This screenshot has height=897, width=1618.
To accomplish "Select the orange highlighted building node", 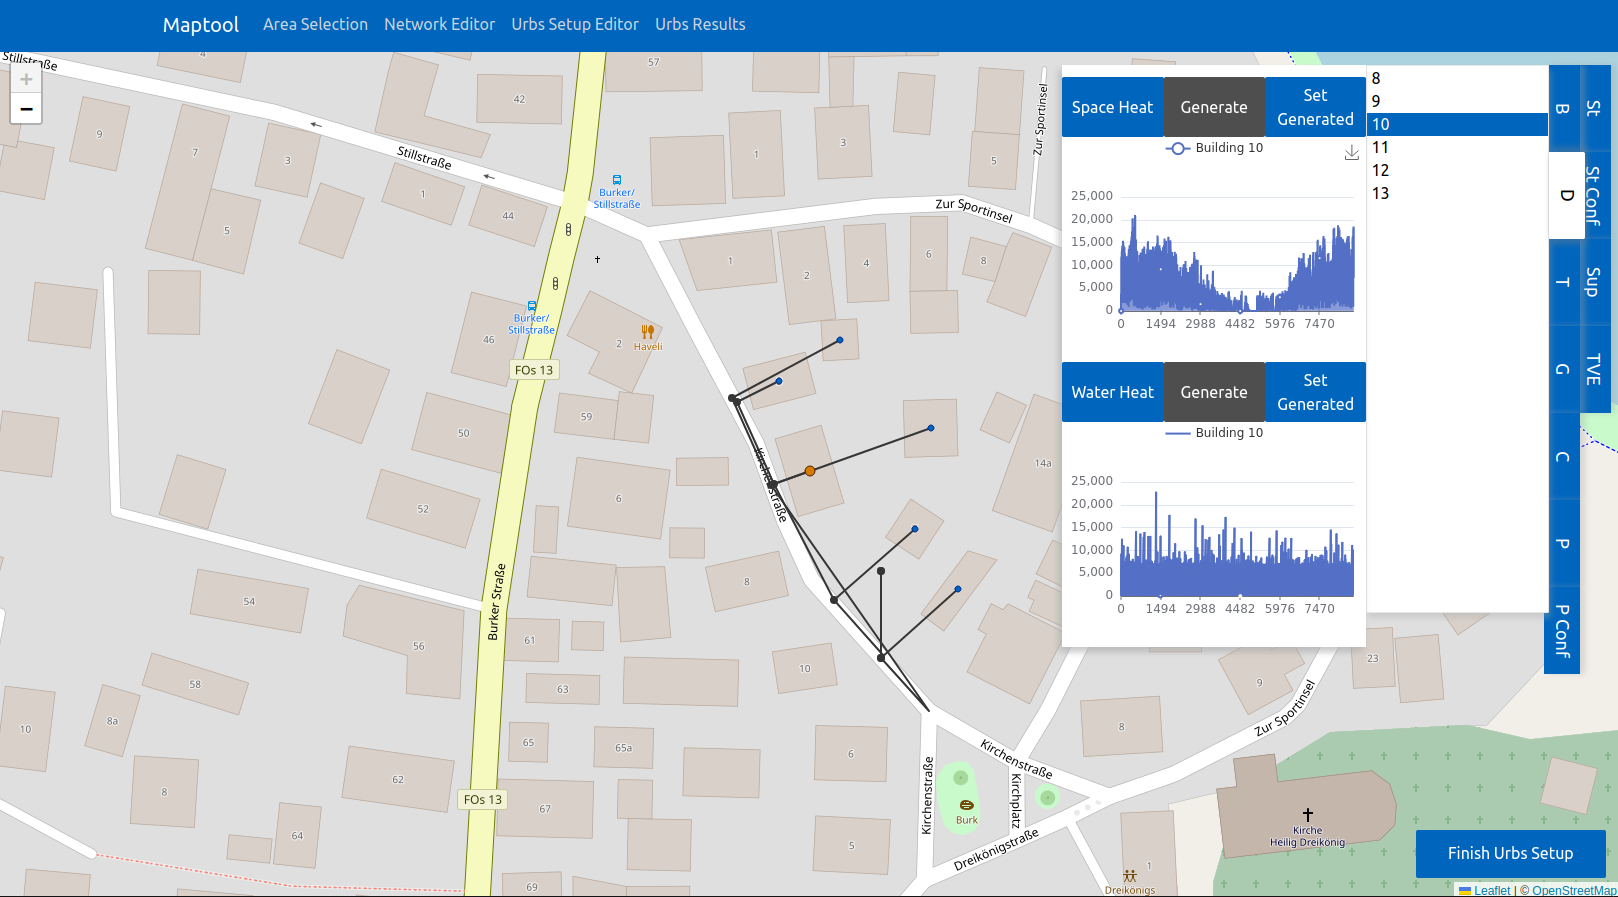I will pyautogui.click(x=810, y=471).
